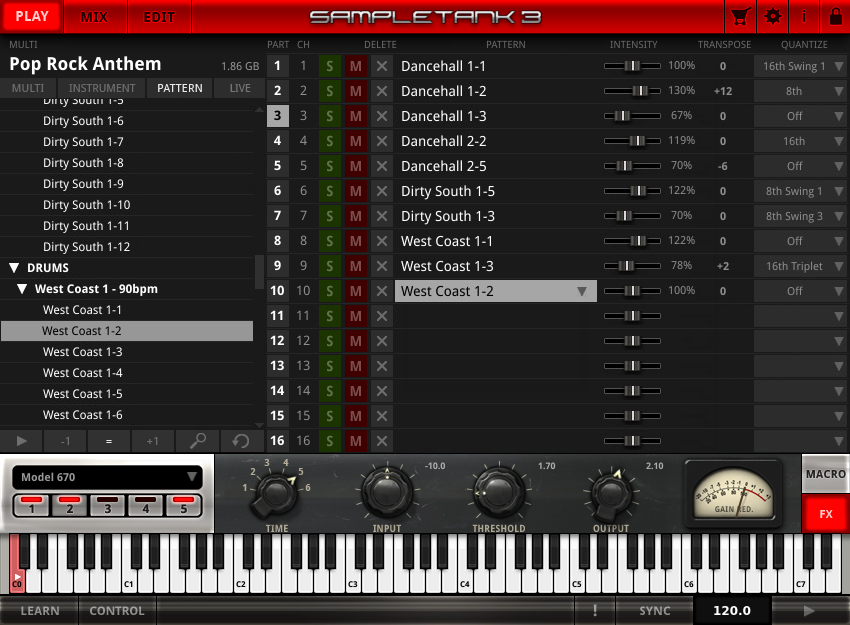Toggle effect slot 5
The image size is (850, 625).
(x=183, y=505)
